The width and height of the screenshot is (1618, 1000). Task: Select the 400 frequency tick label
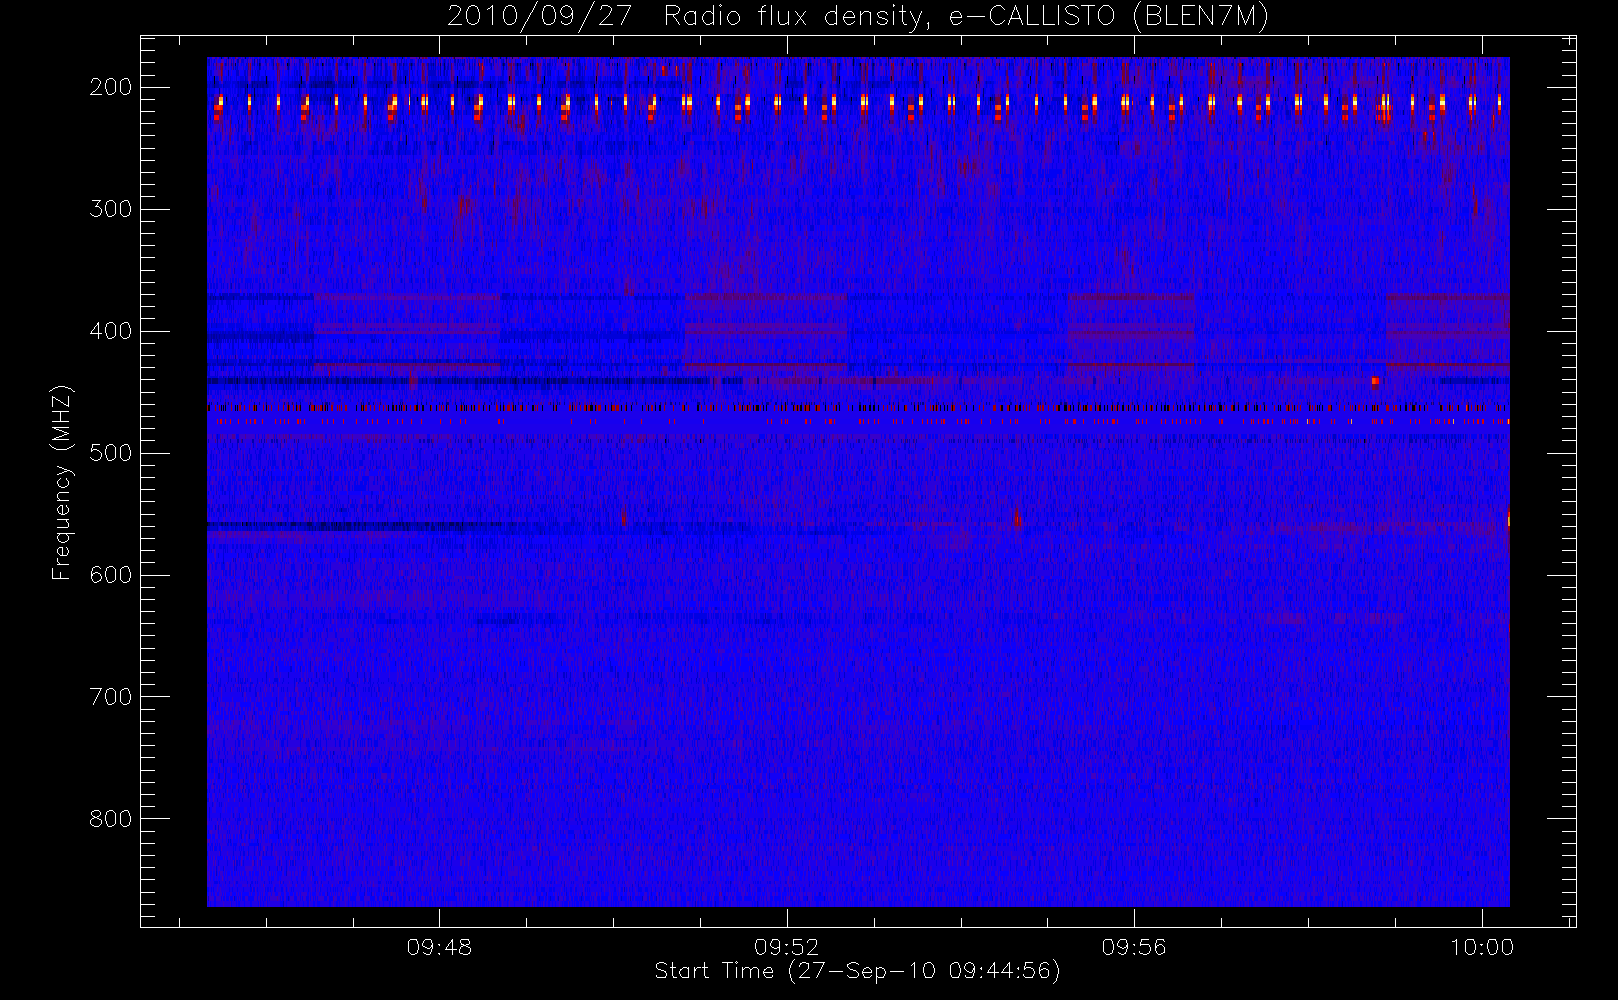[x=111, y=331]
